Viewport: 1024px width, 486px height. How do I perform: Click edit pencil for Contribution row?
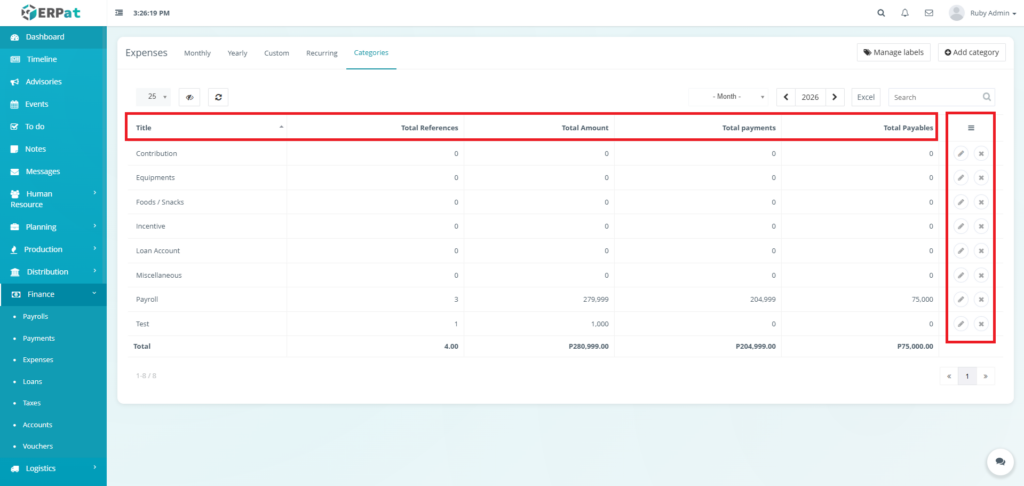point(960,154)
